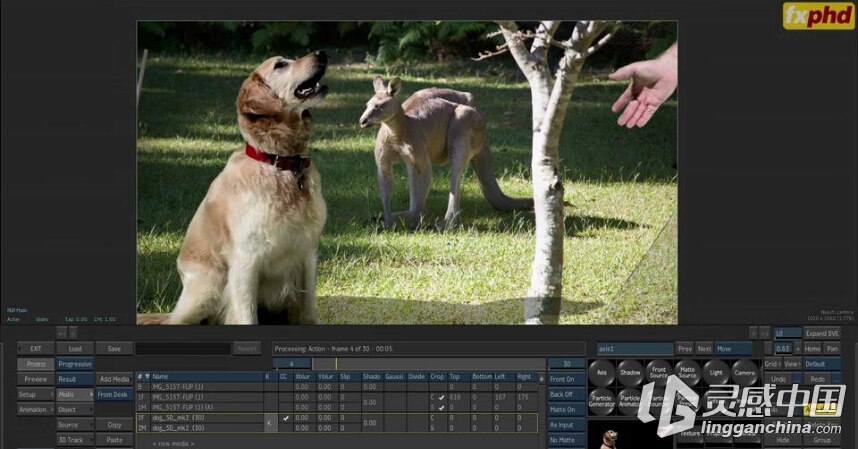Screen dimensions: 858x449
Task: Click the axis1 name field
Action: click(635, 348)
